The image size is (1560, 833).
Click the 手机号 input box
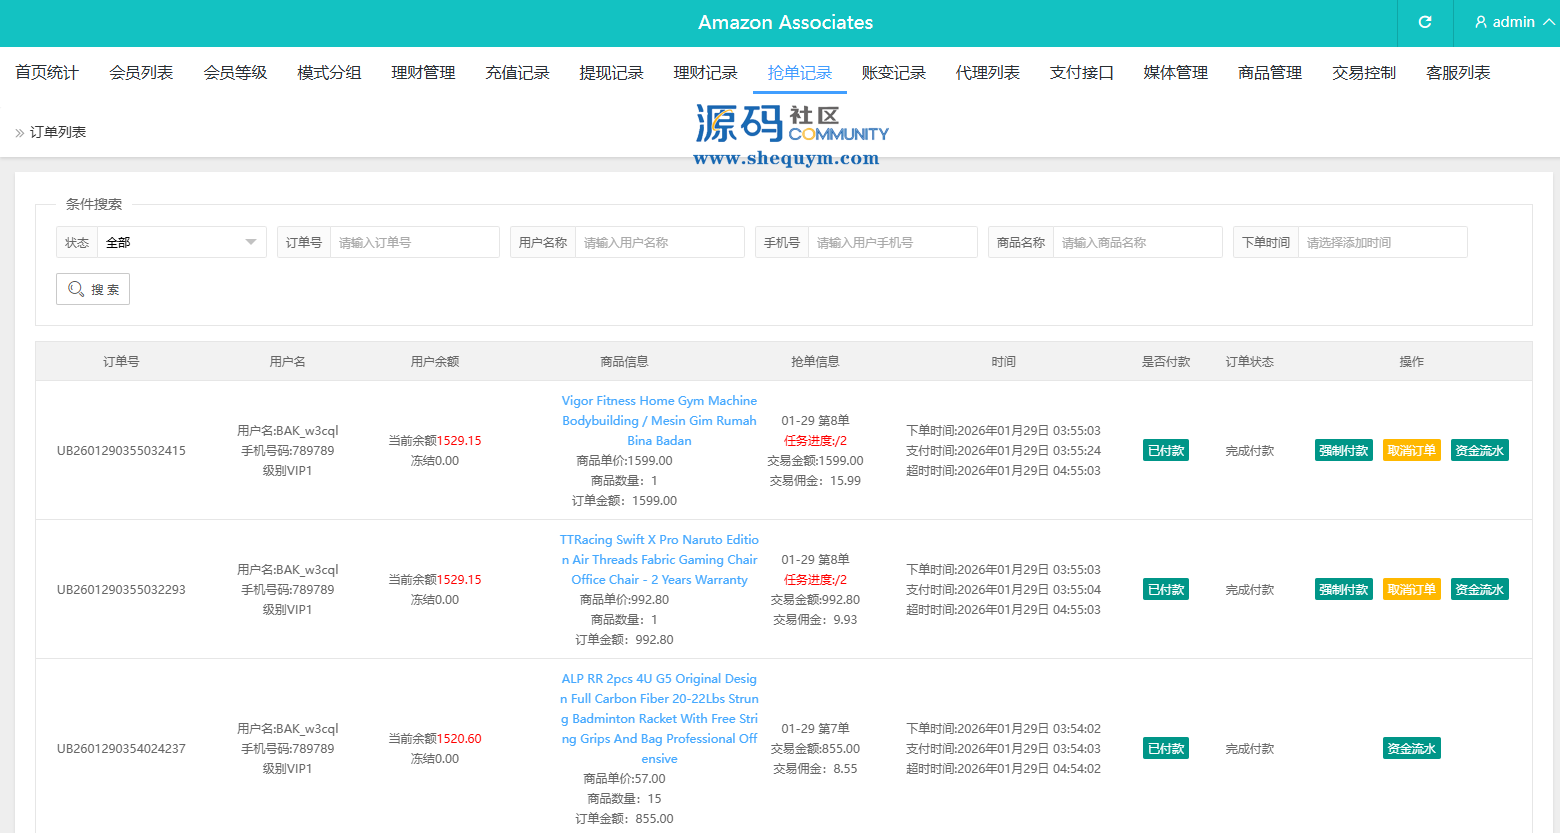pos(892,242)
